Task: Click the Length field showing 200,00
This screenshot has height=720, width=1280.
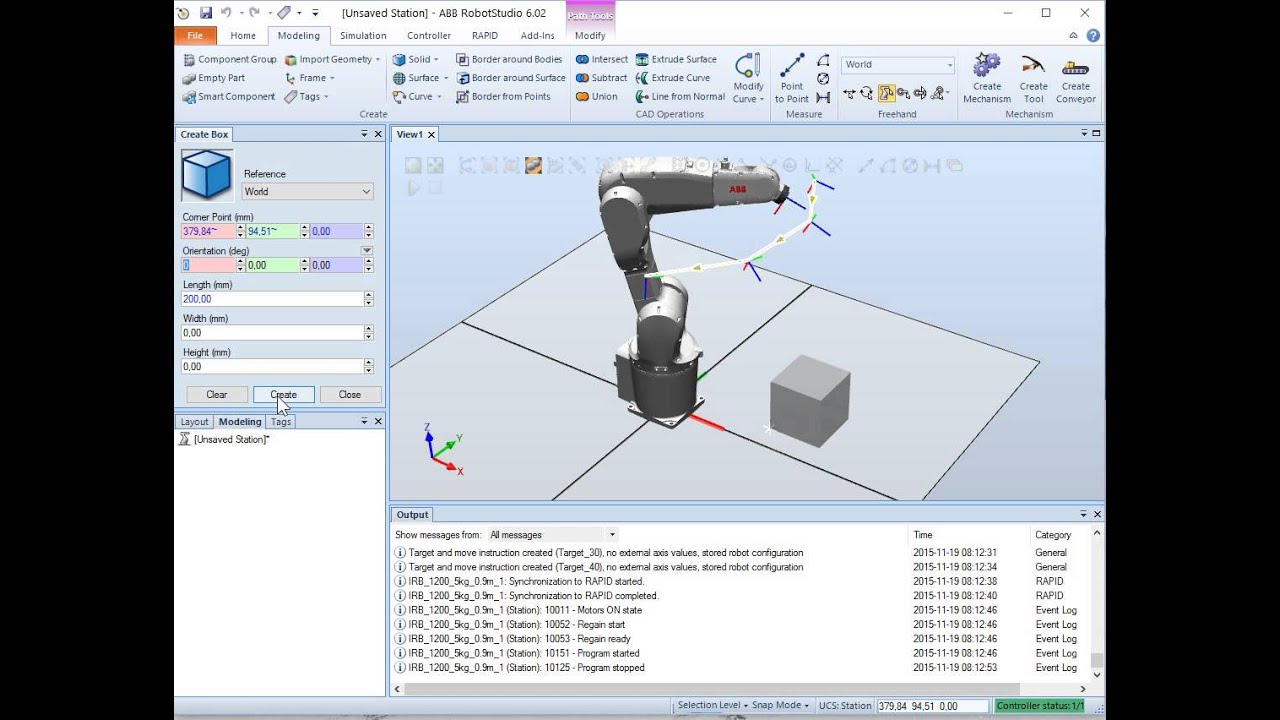Action: click(x=271, y=299)
